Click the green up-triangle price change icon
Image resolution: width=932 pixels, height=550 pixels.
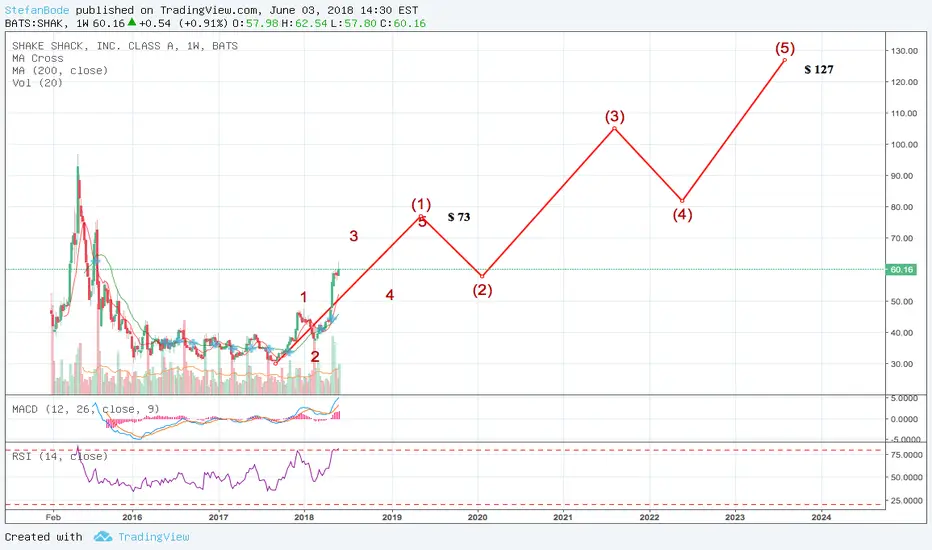click(x=131, y=23)
